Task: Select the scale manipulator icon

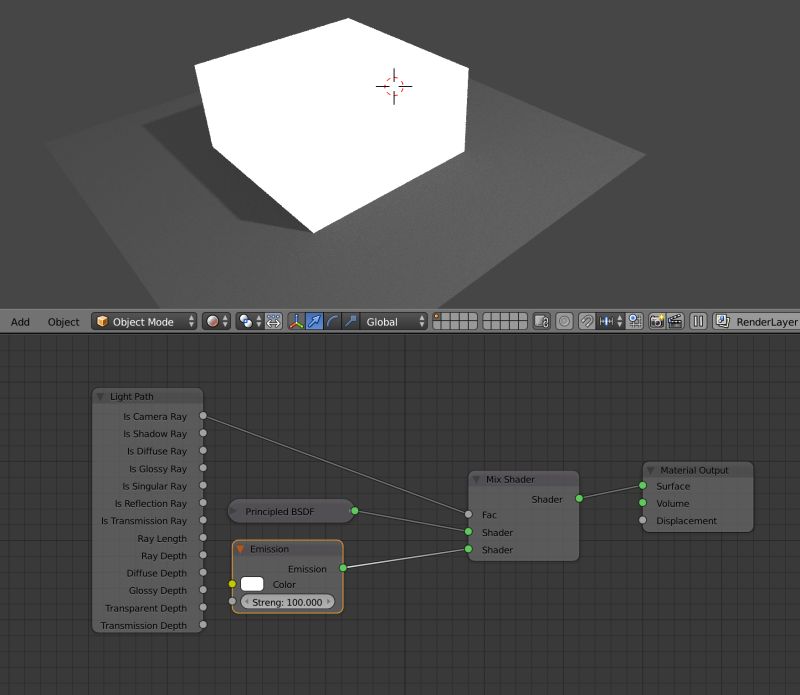Action: [x=352, y=321]
